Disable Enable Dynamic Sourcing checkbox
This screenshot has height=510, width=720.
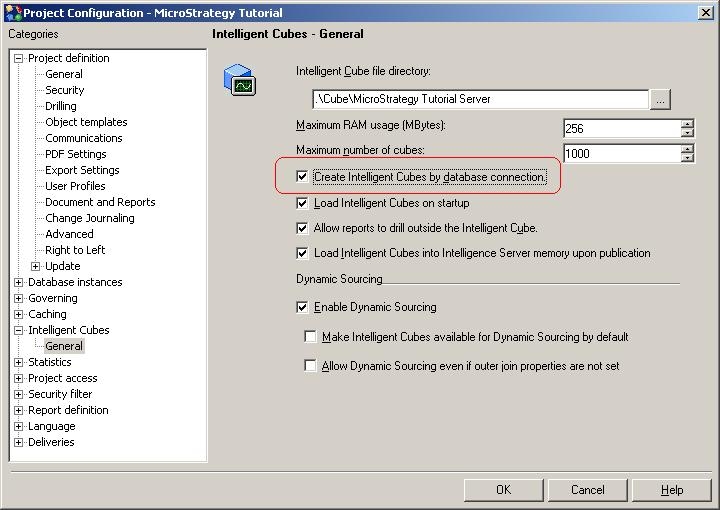coord(302,307)
